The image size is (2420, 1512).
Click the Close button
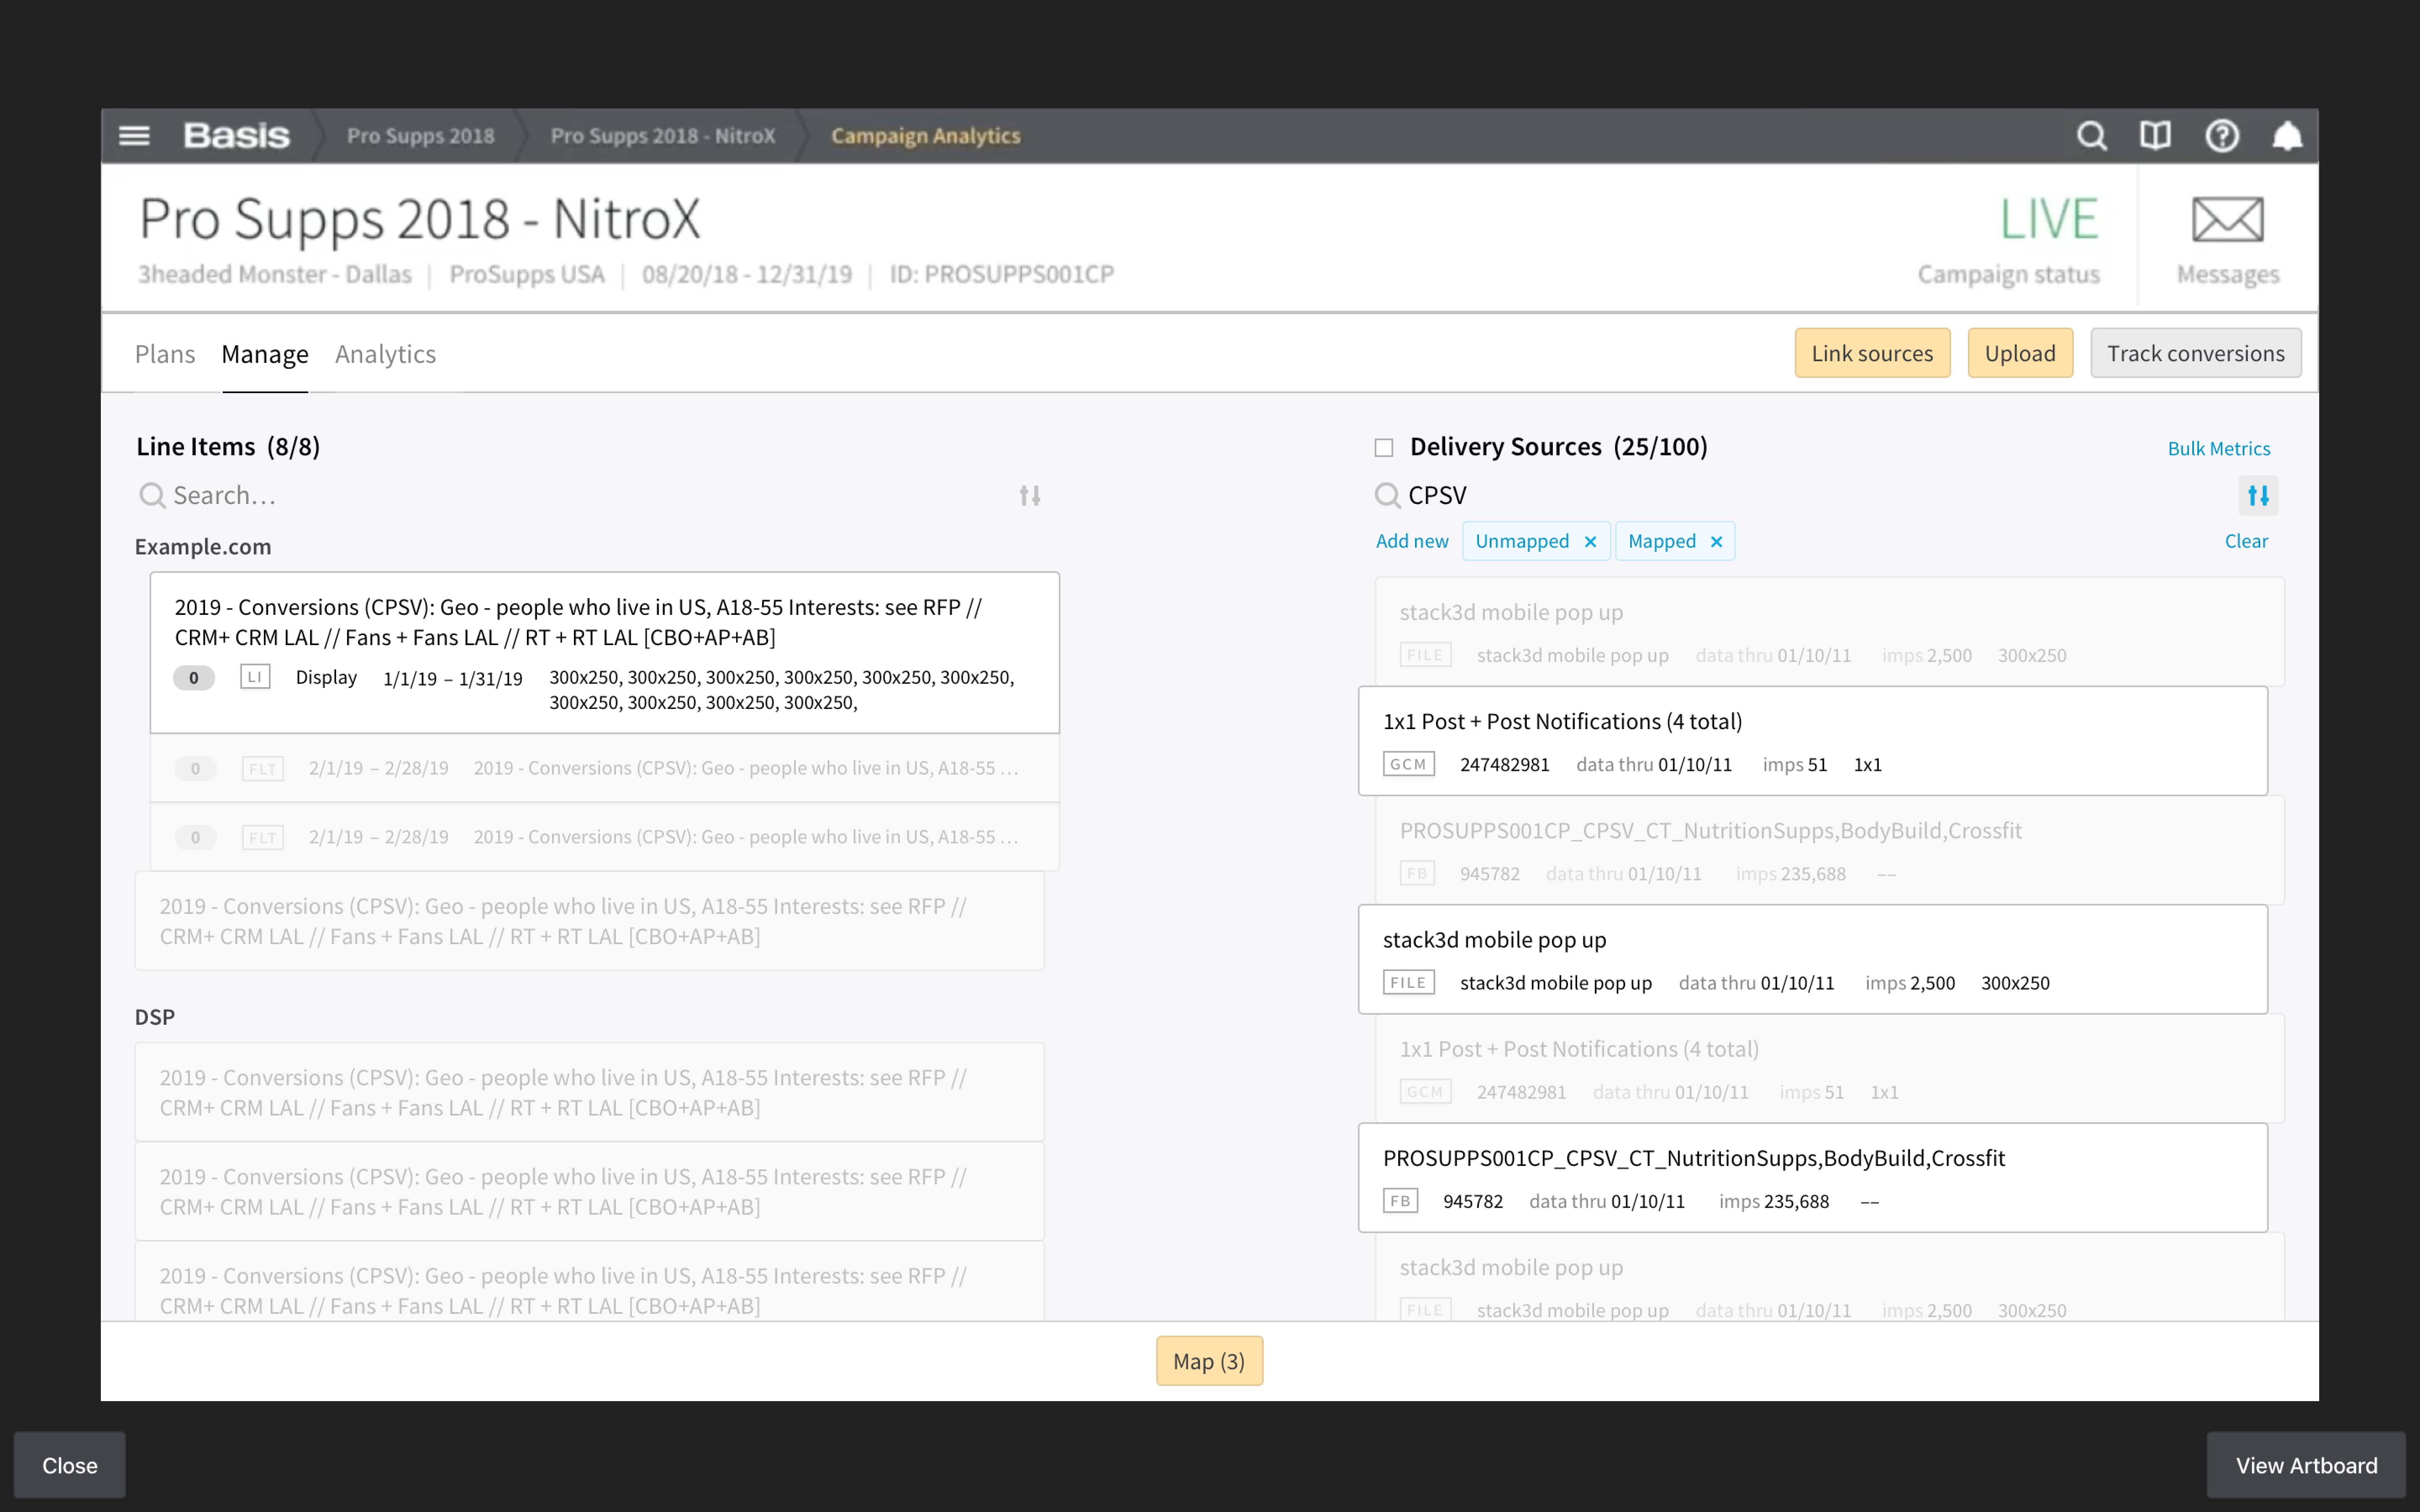[70, 1465]
